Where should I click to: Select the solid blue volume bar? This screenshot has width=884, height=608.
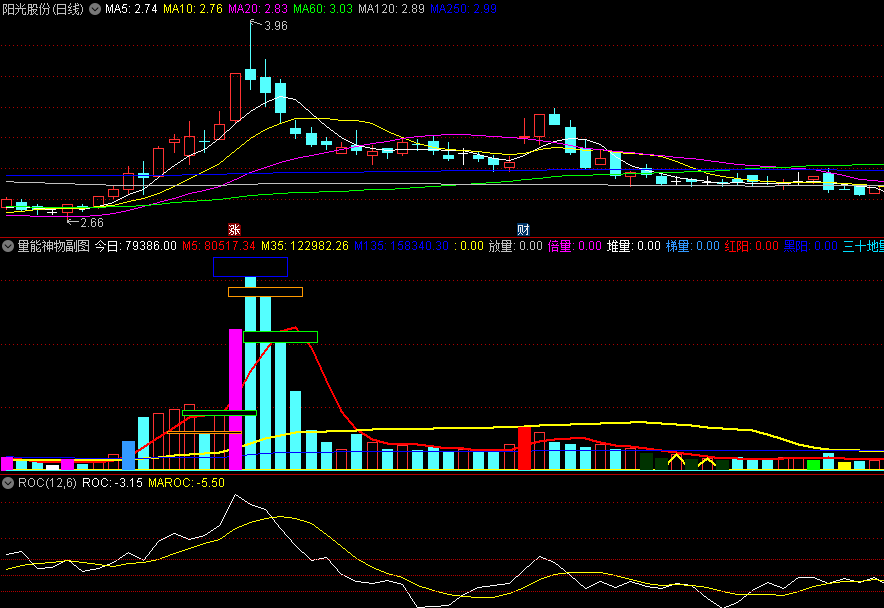129,456
